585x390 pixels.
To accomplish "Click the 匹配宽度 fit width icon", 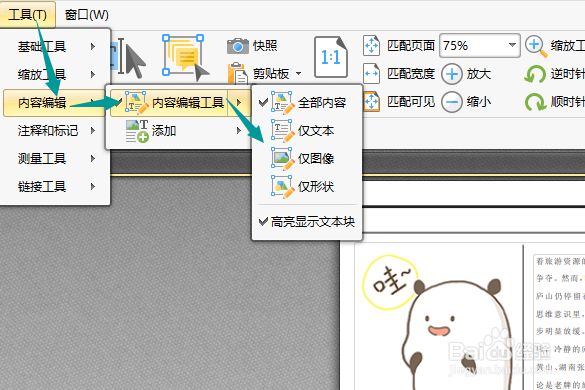I will pos(371,74).
